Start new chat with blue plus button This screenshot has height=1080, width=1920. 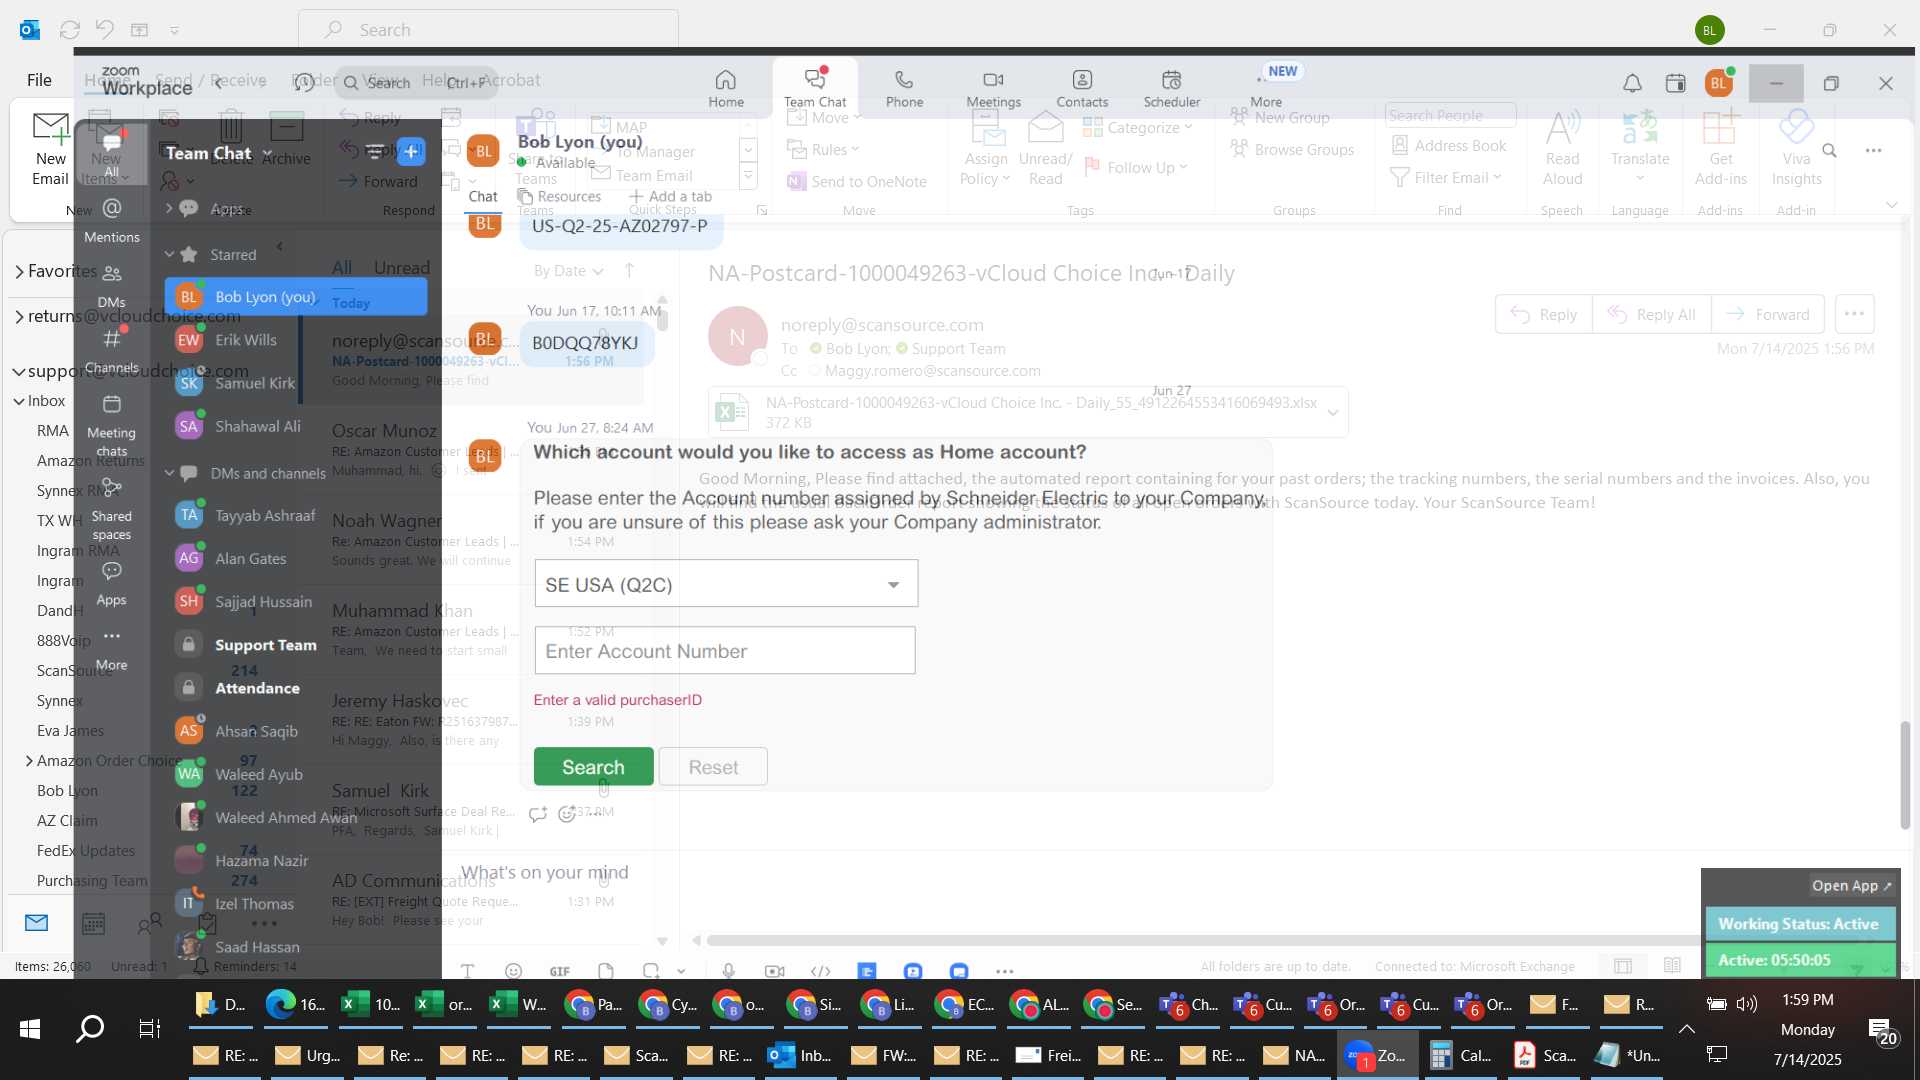(x=411, y=152)
